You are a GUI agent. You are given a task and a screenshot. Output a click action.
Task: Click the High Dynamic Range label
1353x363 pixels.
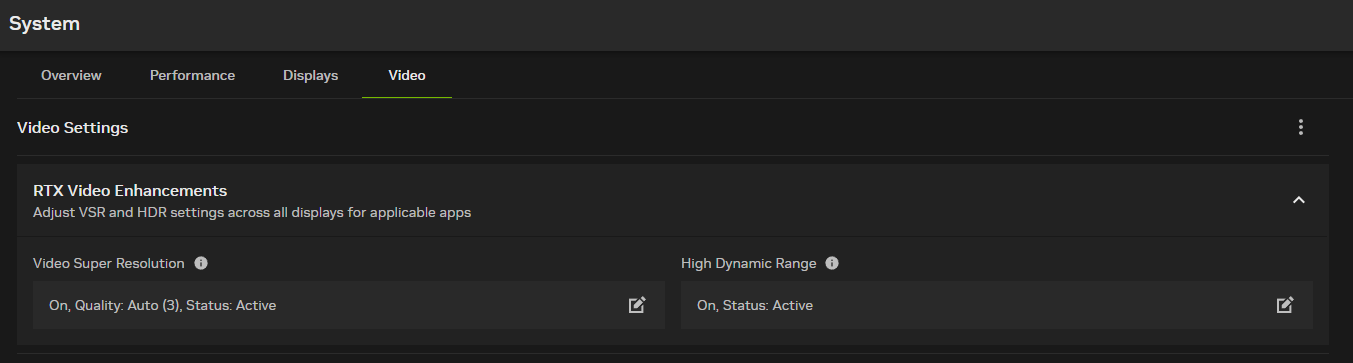tap(749, 263)
